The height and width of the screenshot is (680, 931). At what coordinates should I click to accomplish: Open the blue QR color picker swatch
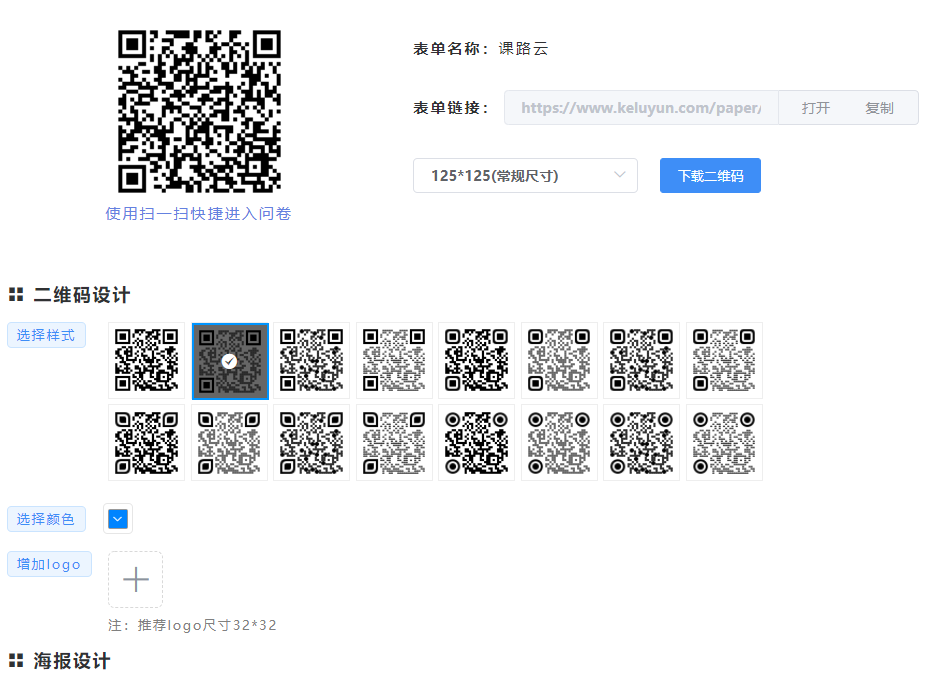tap(118, 518)
